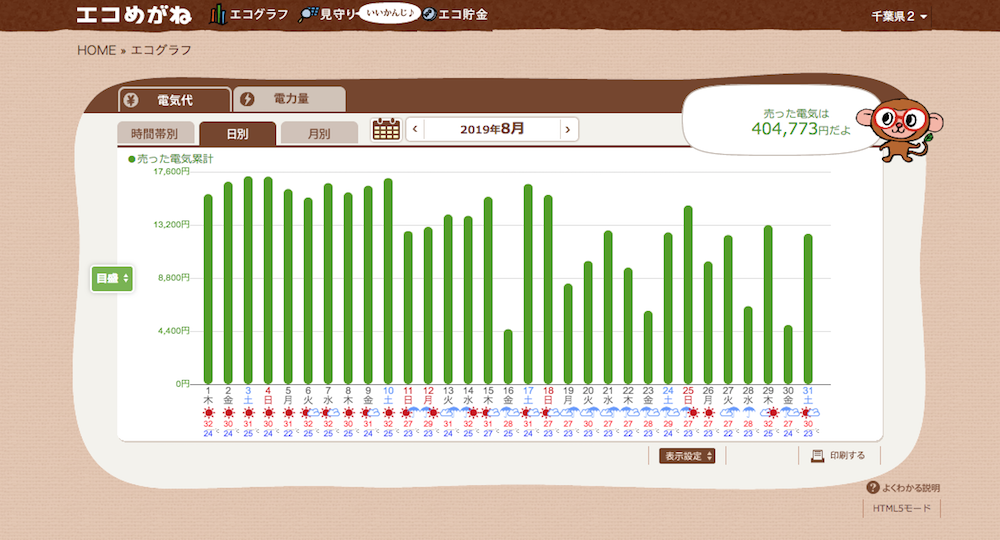Click the printer icon for 印刷する
The image size is (1000, 540).
pyautogui.click(x=817, y=455)
